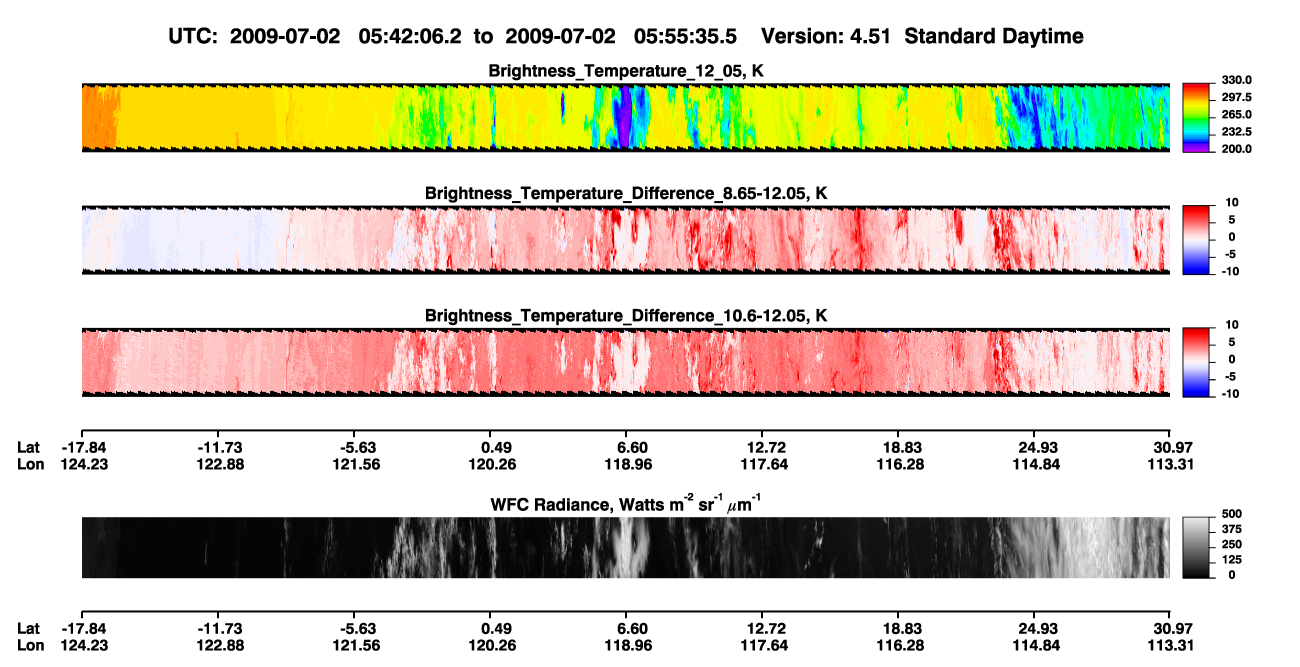1300x667 pixels.
Task: Click latitude '0.49' on the axis above WFC panel
Action: [x=496, y=447]
